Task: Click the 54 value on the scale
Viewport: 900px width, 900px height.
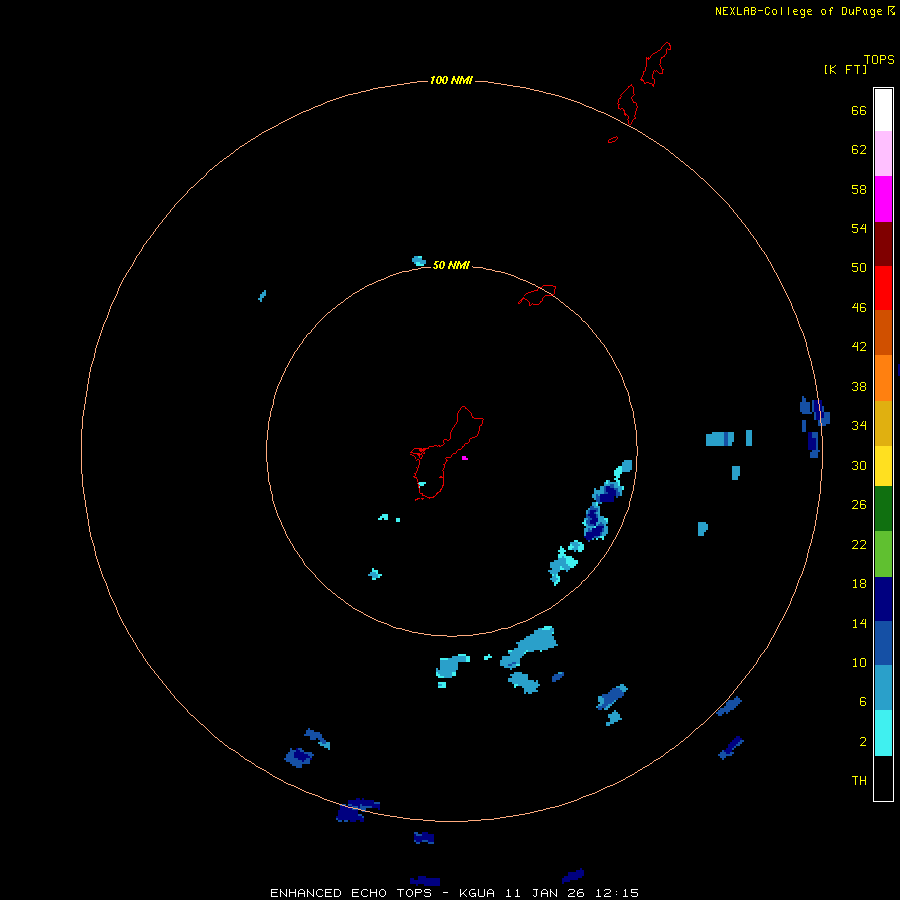Action: [x=859, y=228]
